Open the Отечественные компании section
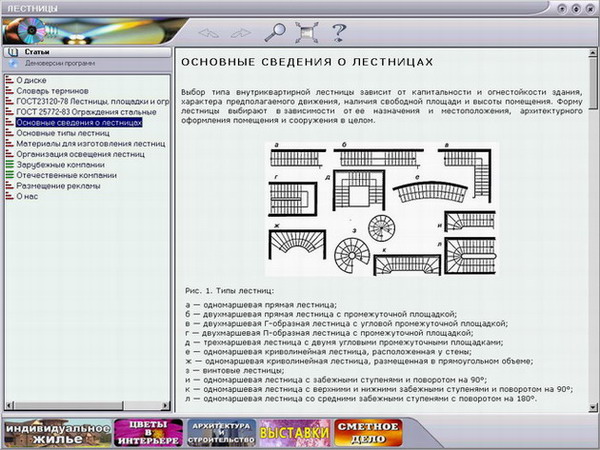The image size is (600, 450). pyautogui.click(x=67, y=175)
